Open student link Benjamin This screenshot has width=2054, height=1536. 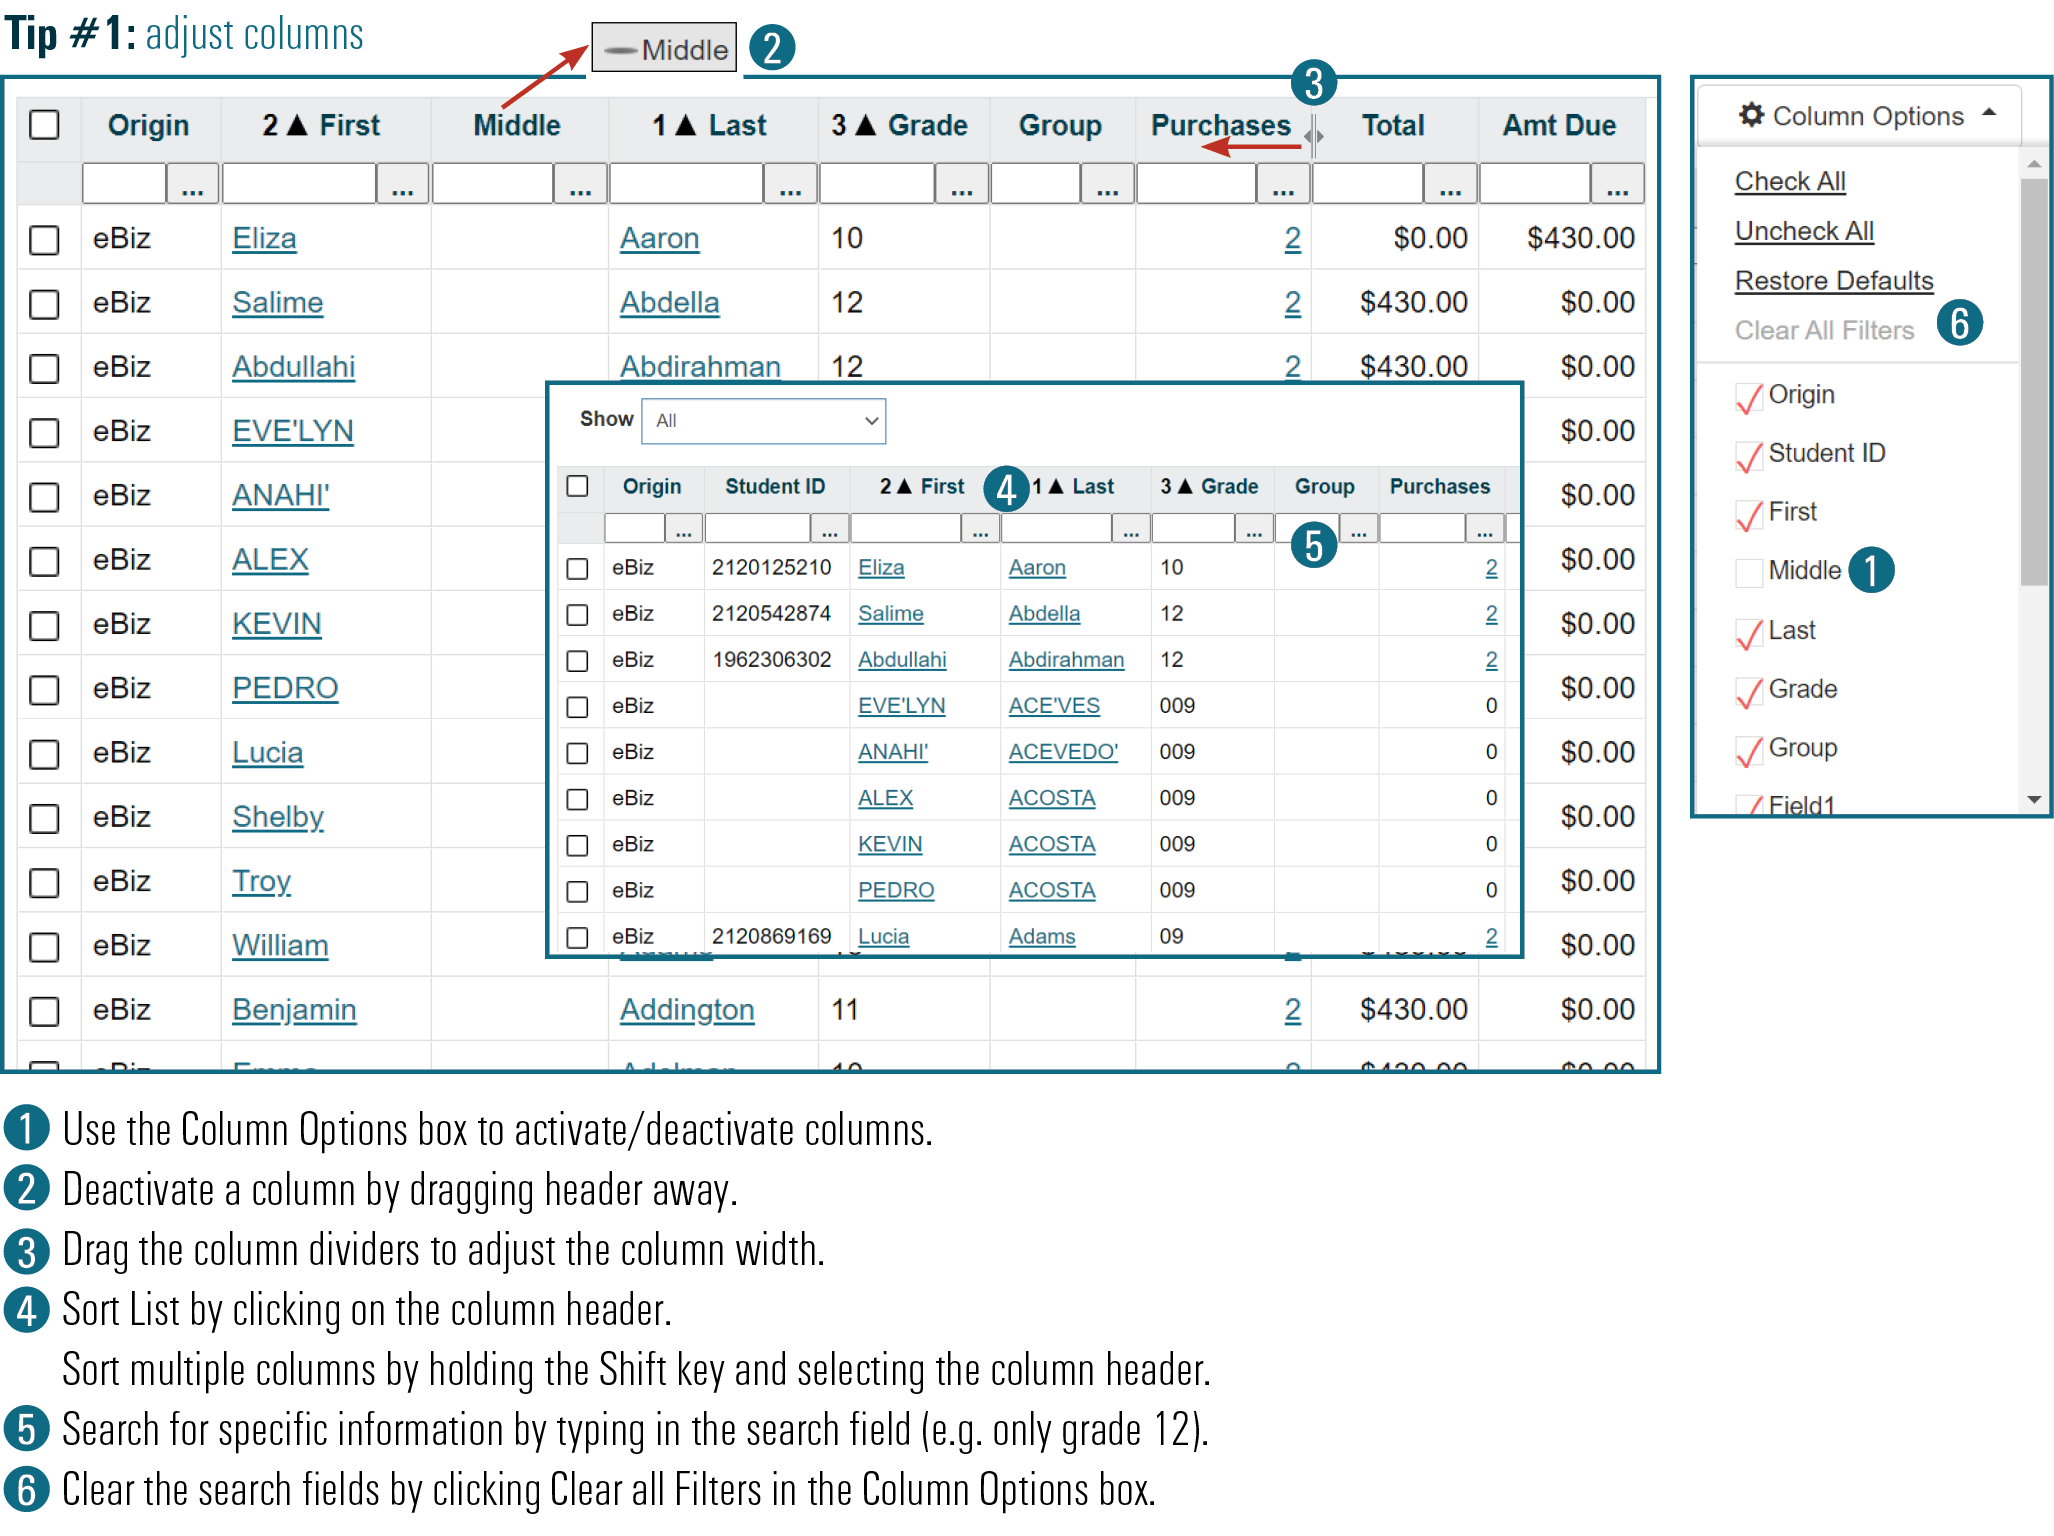point(294,1010)
